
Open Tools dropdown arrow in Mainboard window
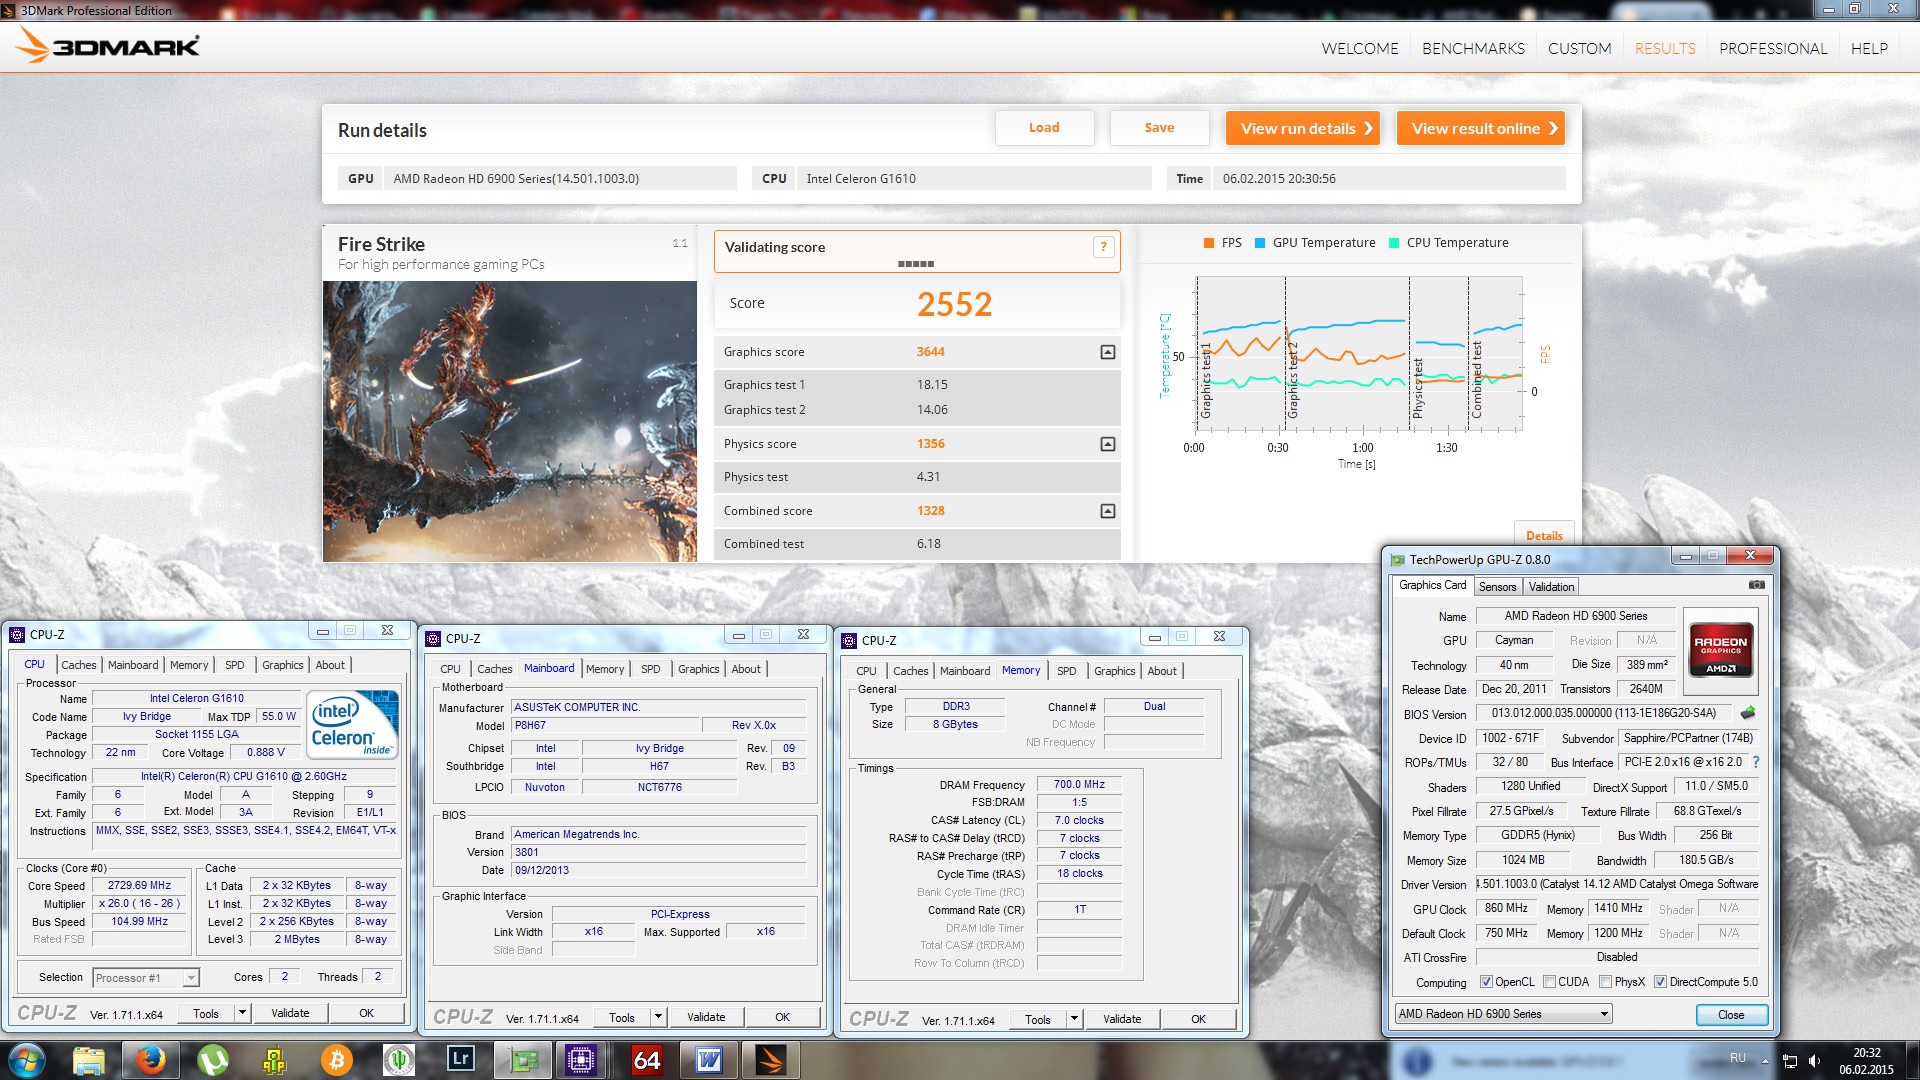[657, 1017]
